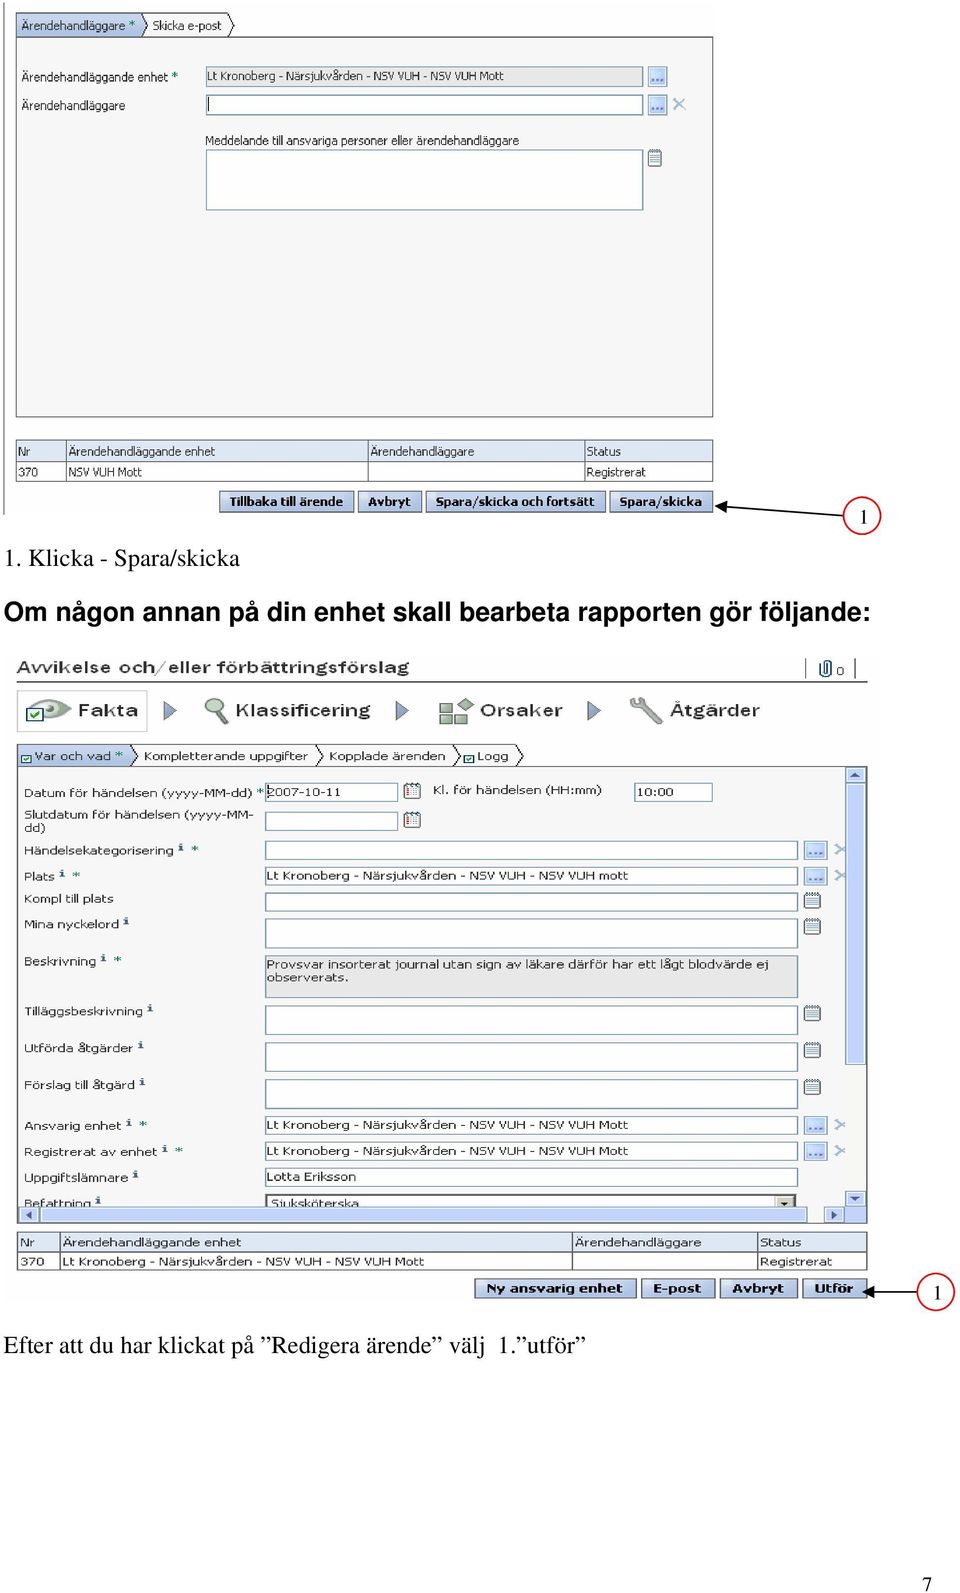The image size is (960, 1593).
Task: Show info for Händelsekategorisering label
Action: 181,848
